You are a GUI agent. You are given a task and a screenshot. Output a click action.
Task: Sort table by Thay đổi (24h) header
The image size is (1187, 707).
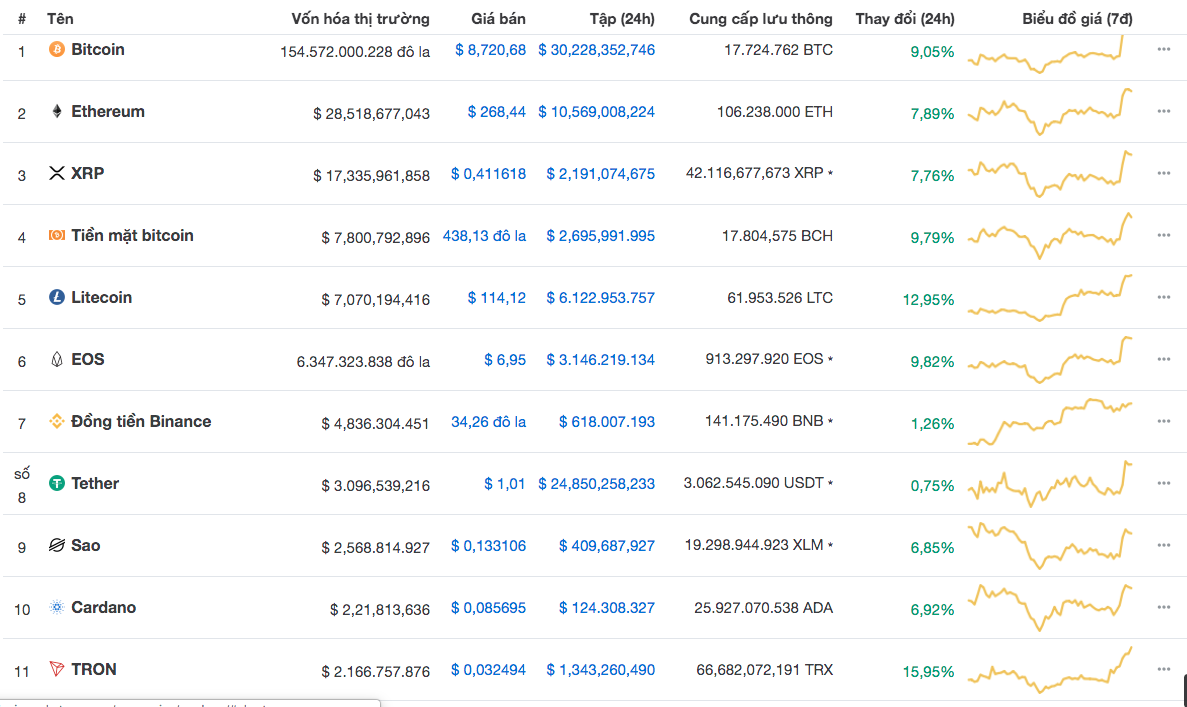904,18
